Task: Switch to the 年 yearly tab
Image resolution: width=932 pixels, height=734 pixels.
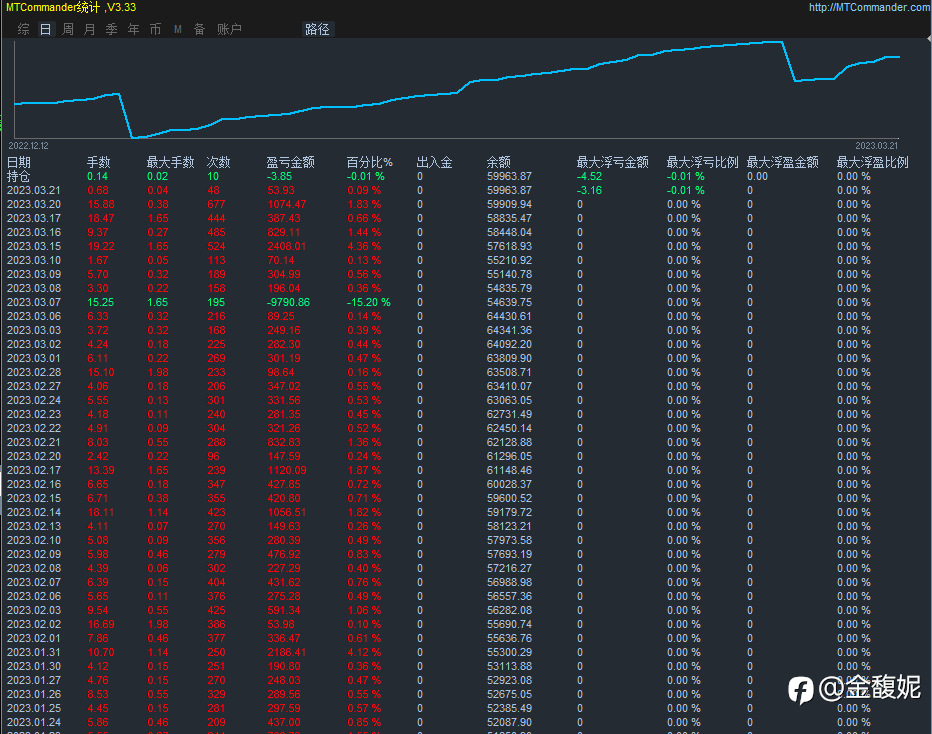Action: pyautogui.click(x=134, y=29)
